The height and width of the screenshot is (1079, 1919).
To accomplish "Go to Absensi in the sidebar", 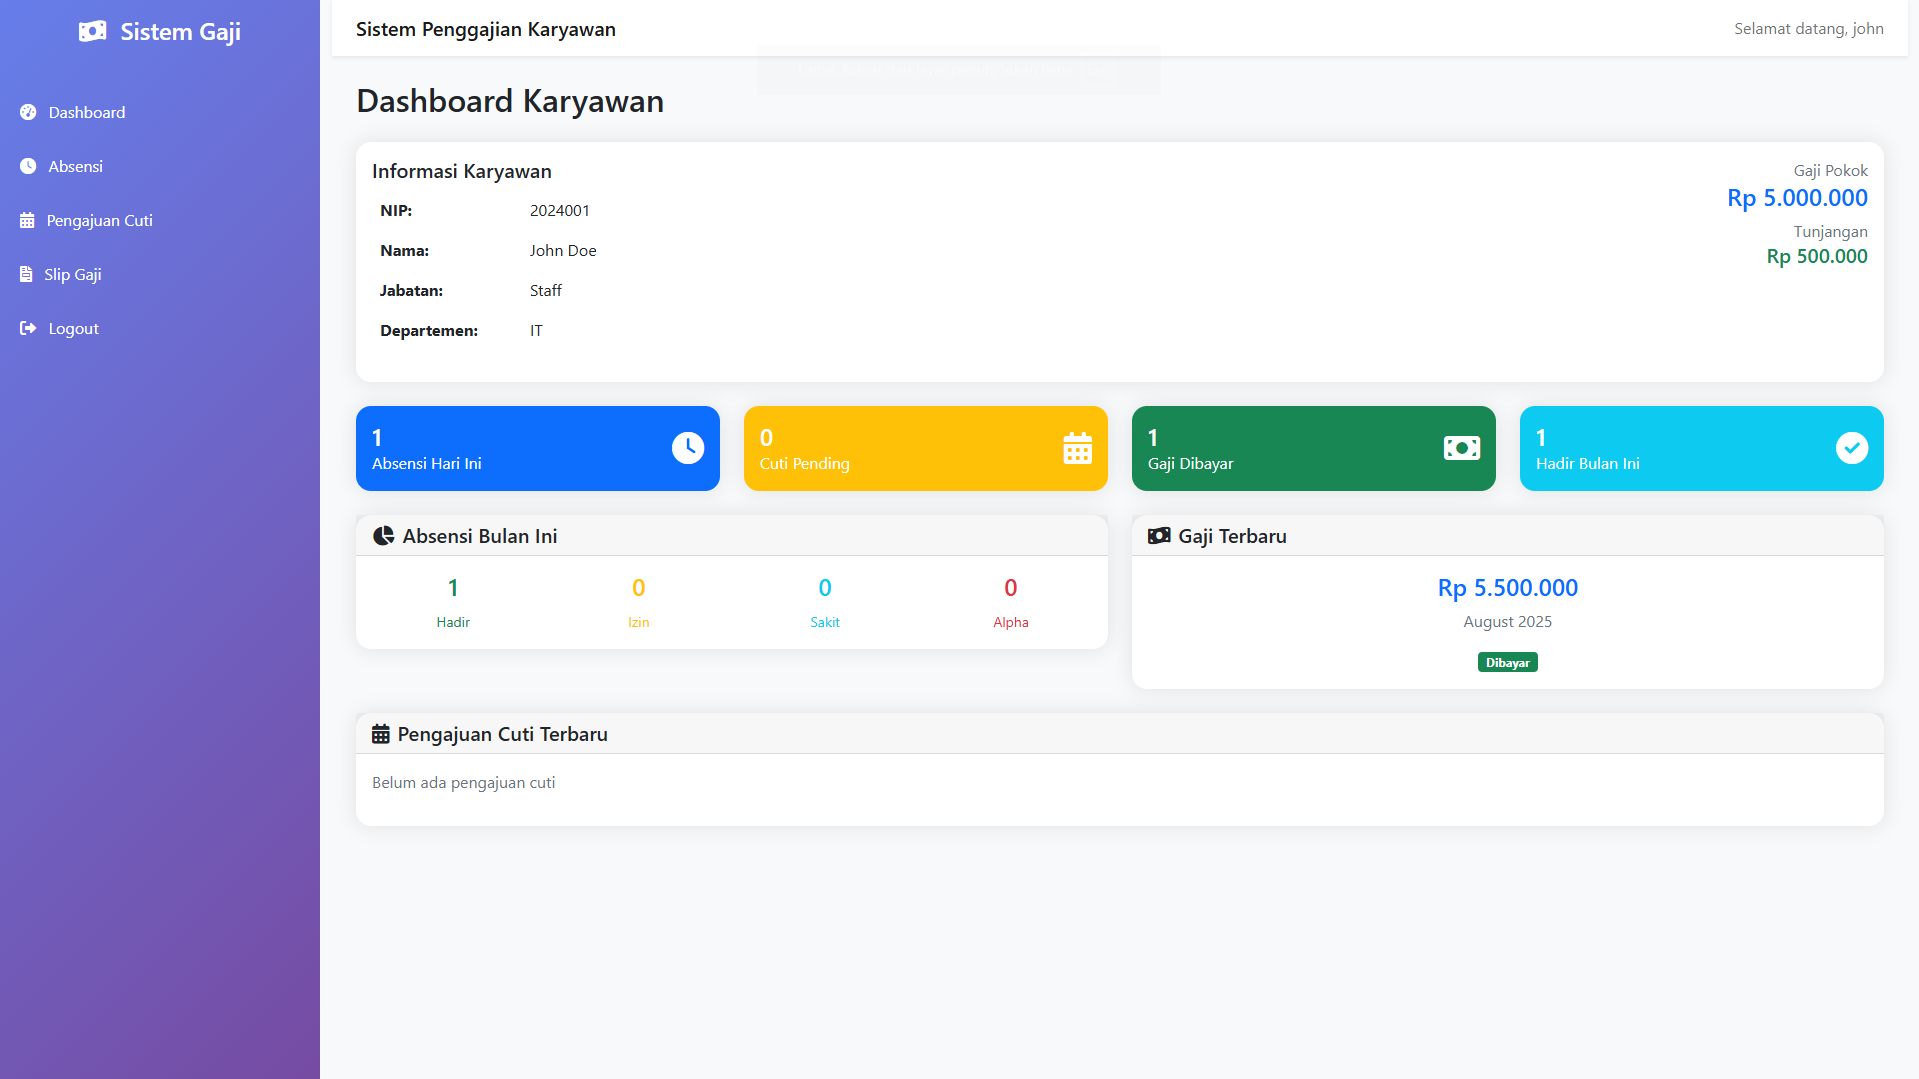I will coord(75,166).
